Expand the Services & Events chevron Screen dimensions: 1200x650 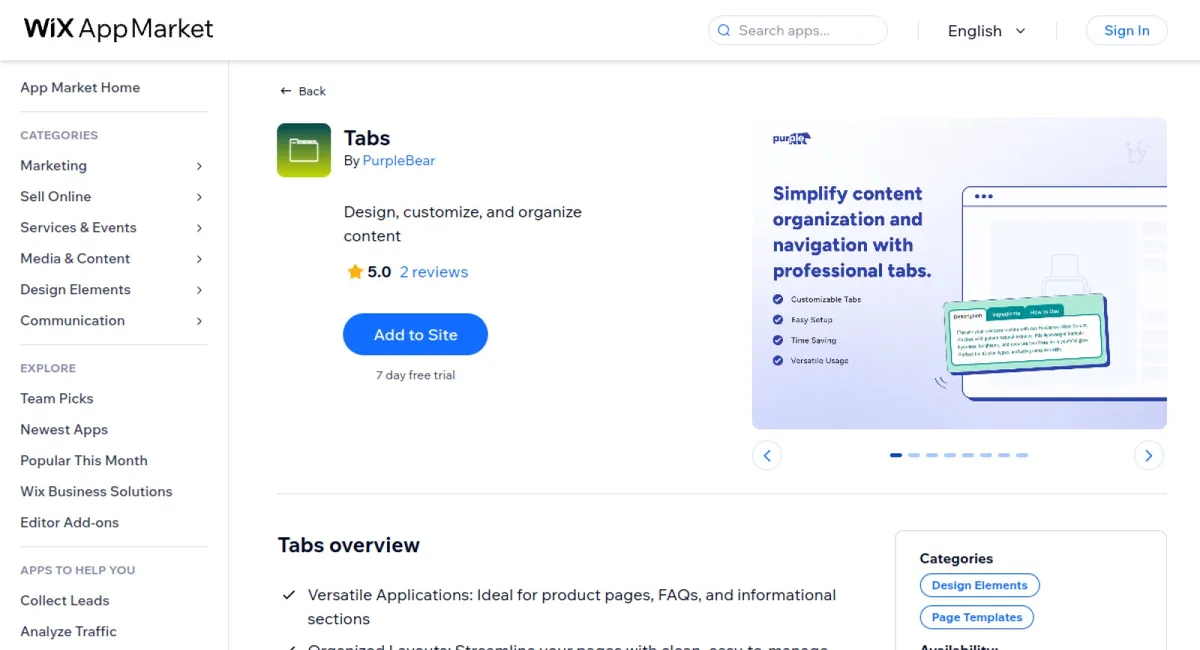(199, 228)
